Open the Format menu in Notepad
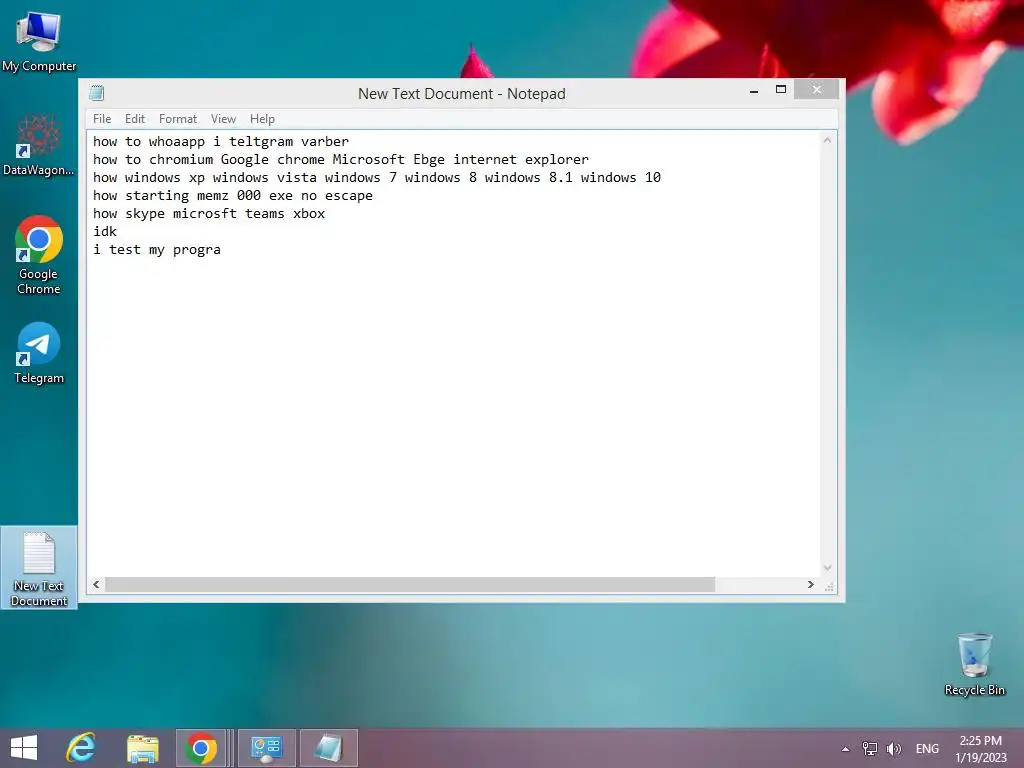The width and height of the screenshot is (1024, 768). click(178, 119)
